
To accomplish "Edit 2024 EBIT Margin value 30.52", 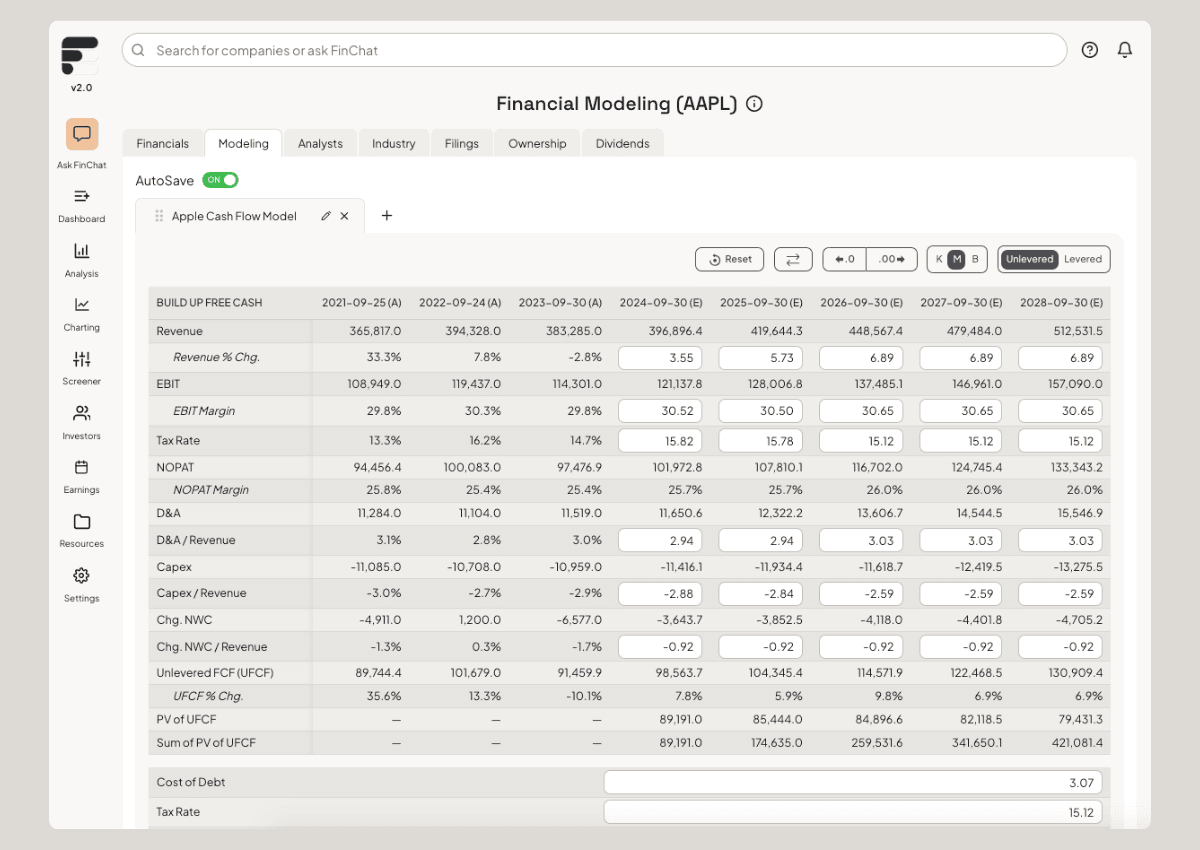I will [660, 411].
